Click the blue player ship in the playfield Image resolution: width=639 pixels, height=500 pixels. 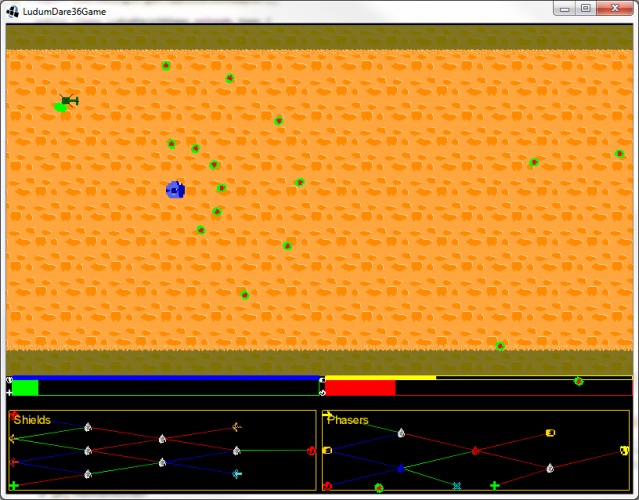(175, 190)
